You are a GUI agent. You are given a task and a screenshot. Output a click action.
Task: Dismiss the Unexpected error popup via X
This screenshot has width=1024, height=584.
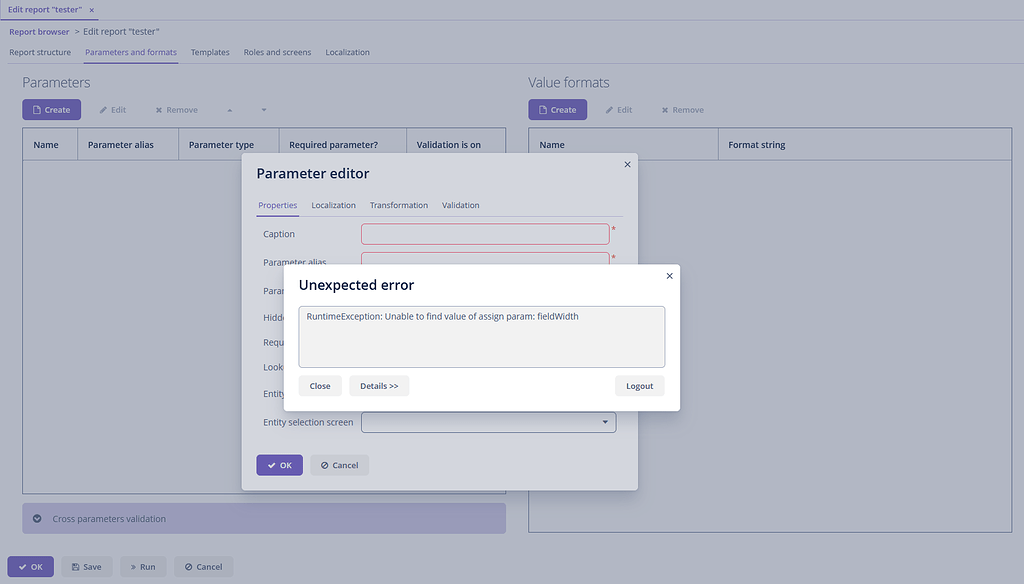click(x=669, y=275)
